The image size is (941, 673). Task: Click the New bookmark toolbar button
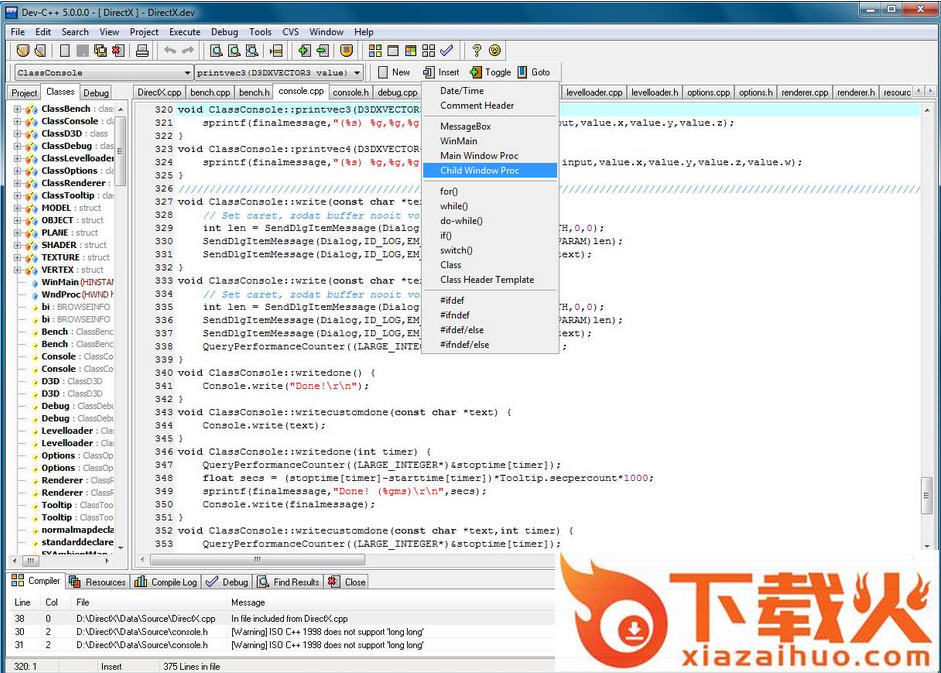[394, 72]
